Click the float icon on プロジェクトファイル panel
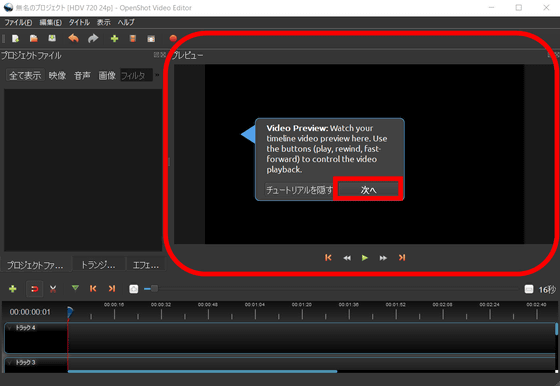The height and width of the screenshot is (386, 560). click(156, 55)
